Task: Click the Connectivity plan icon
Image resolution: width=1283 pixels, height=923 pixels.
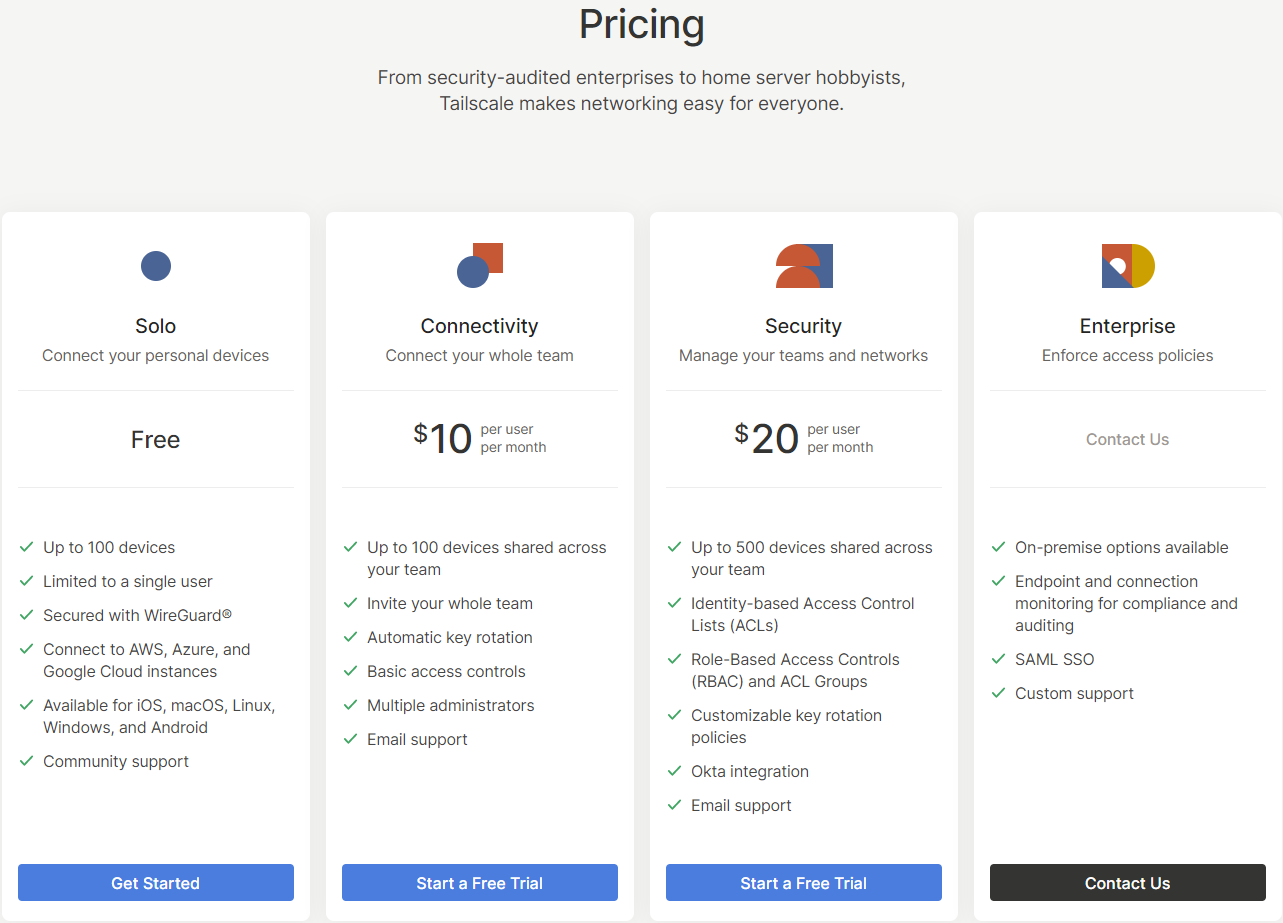Action: pyautogui.click(x=480, y=265)
